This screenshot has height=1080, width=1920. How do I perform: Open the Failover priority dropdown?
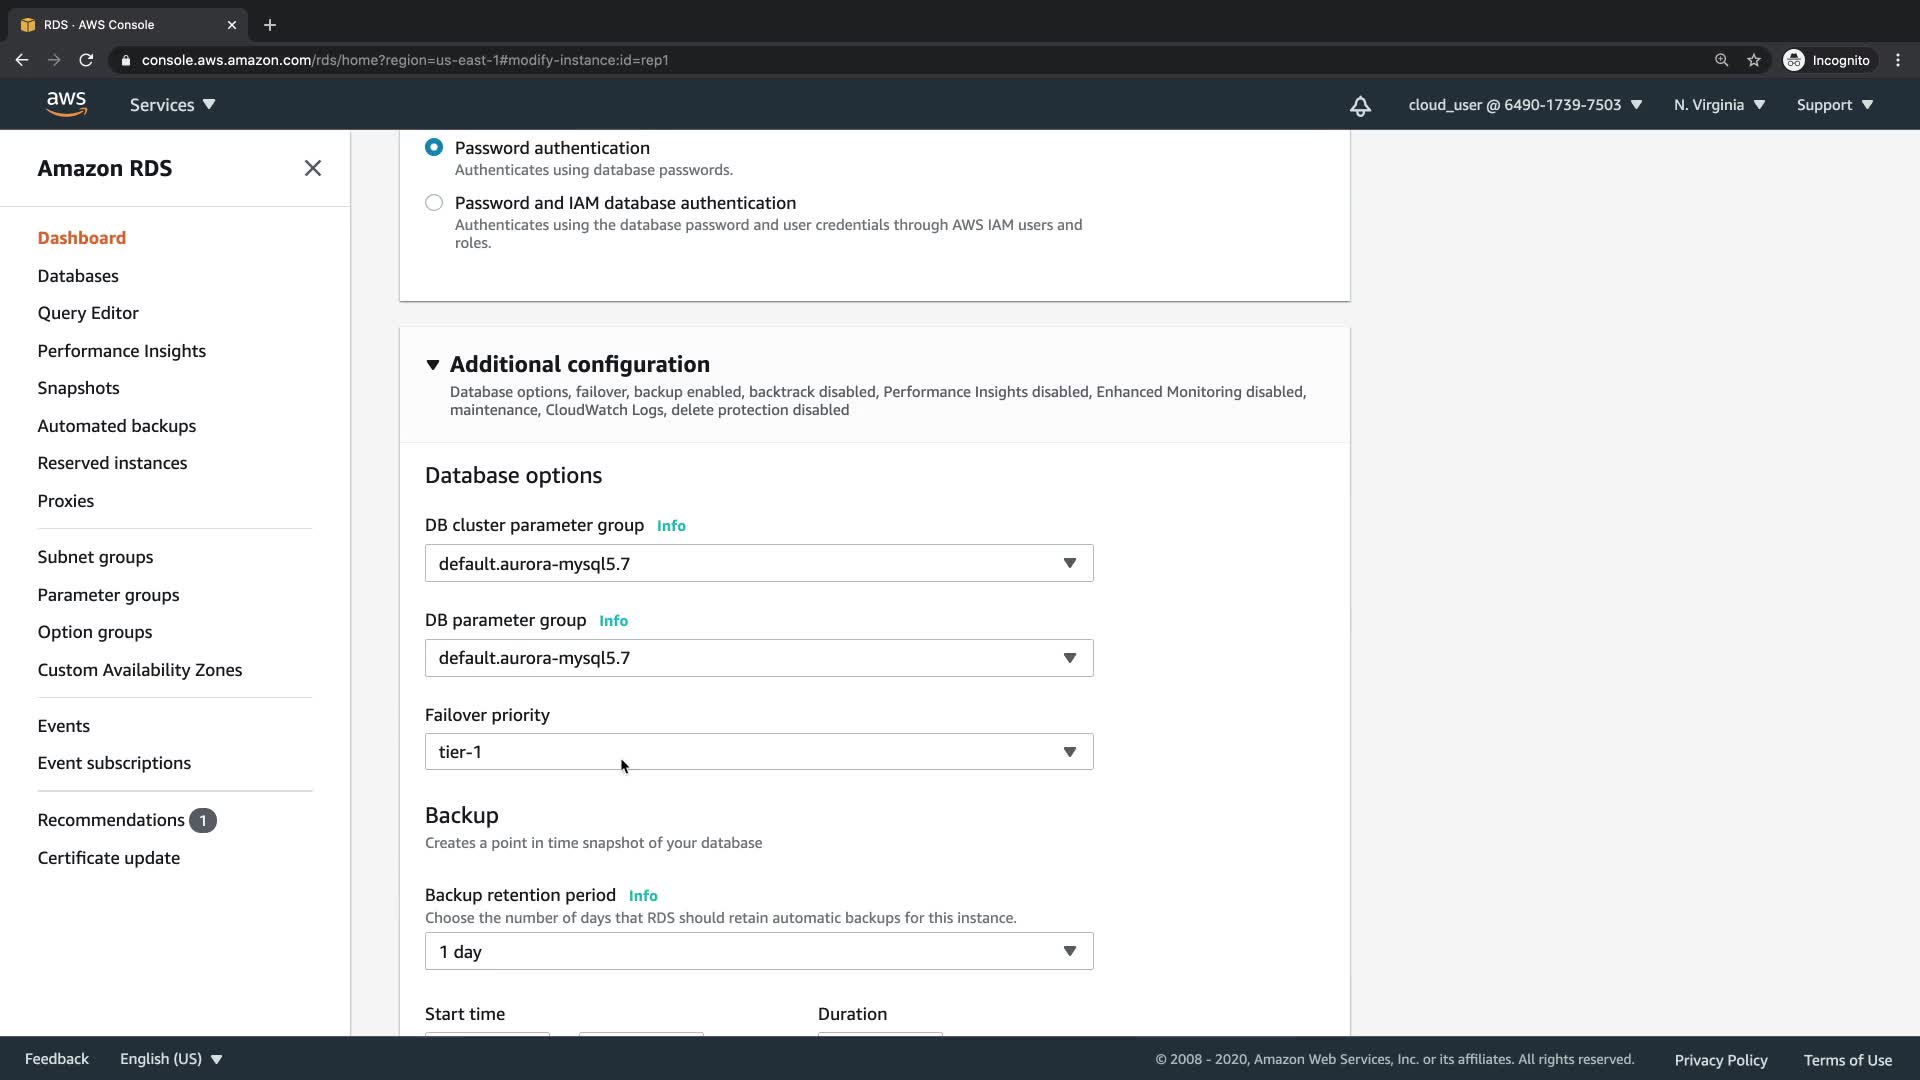[x=758, y=752]
